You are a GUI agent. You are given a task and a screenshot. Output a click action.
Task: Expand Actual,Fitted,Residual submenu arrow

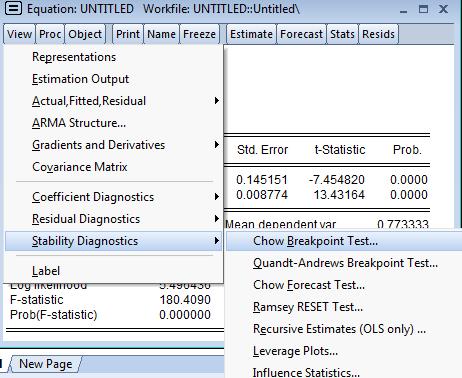(x=217, y=101)
